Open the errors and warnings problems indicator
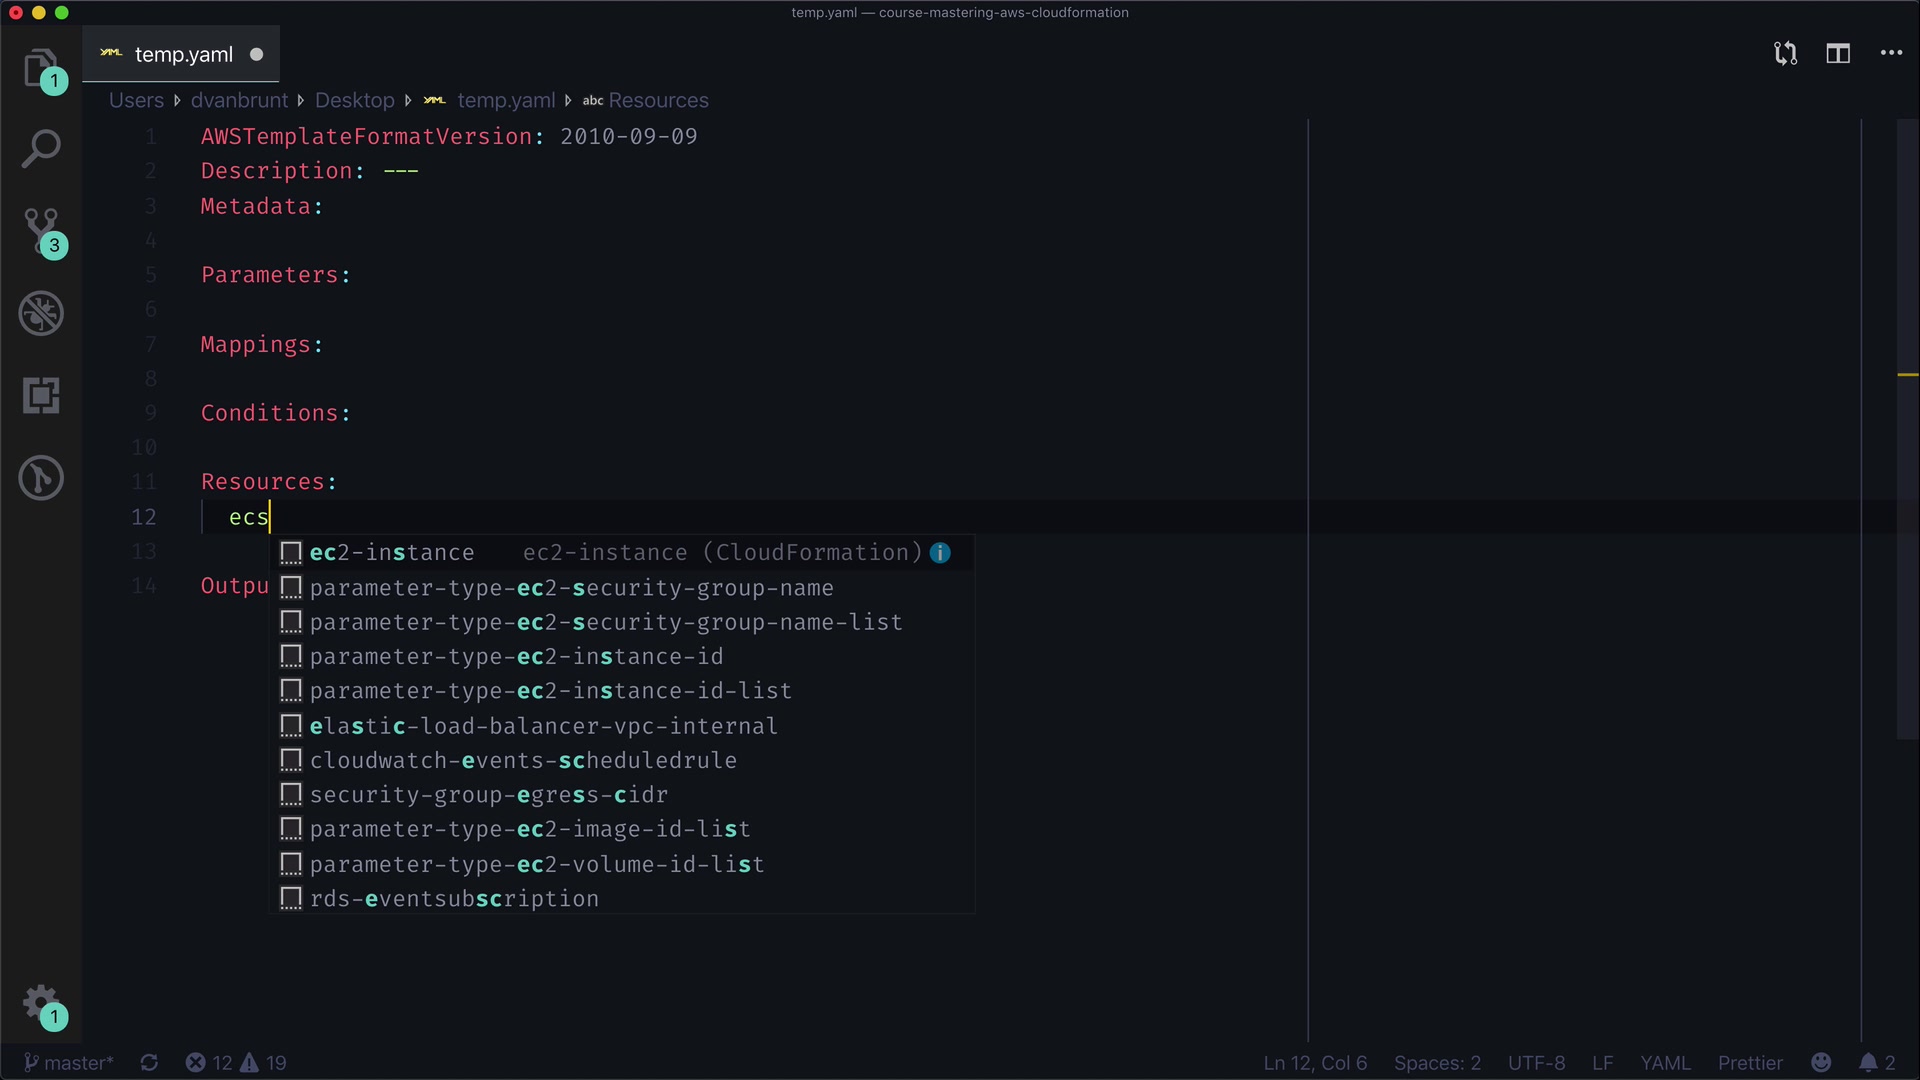Viewport: 1920px width, 1080px height. click(x=236, y=1063)
